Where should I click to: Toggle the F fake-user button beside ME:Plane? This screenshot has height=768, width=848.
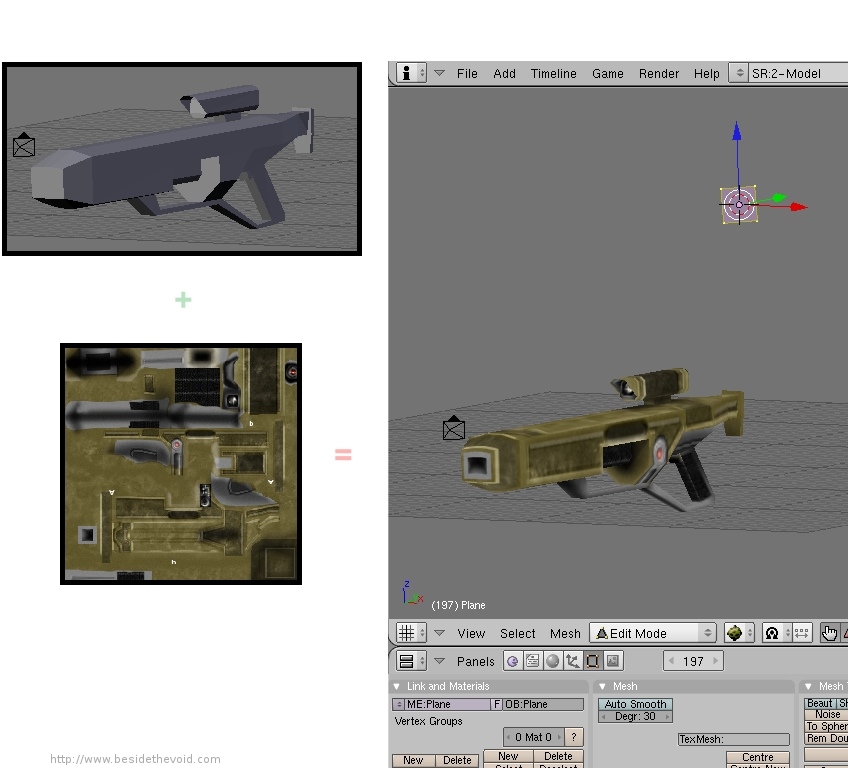click(496, 704)
